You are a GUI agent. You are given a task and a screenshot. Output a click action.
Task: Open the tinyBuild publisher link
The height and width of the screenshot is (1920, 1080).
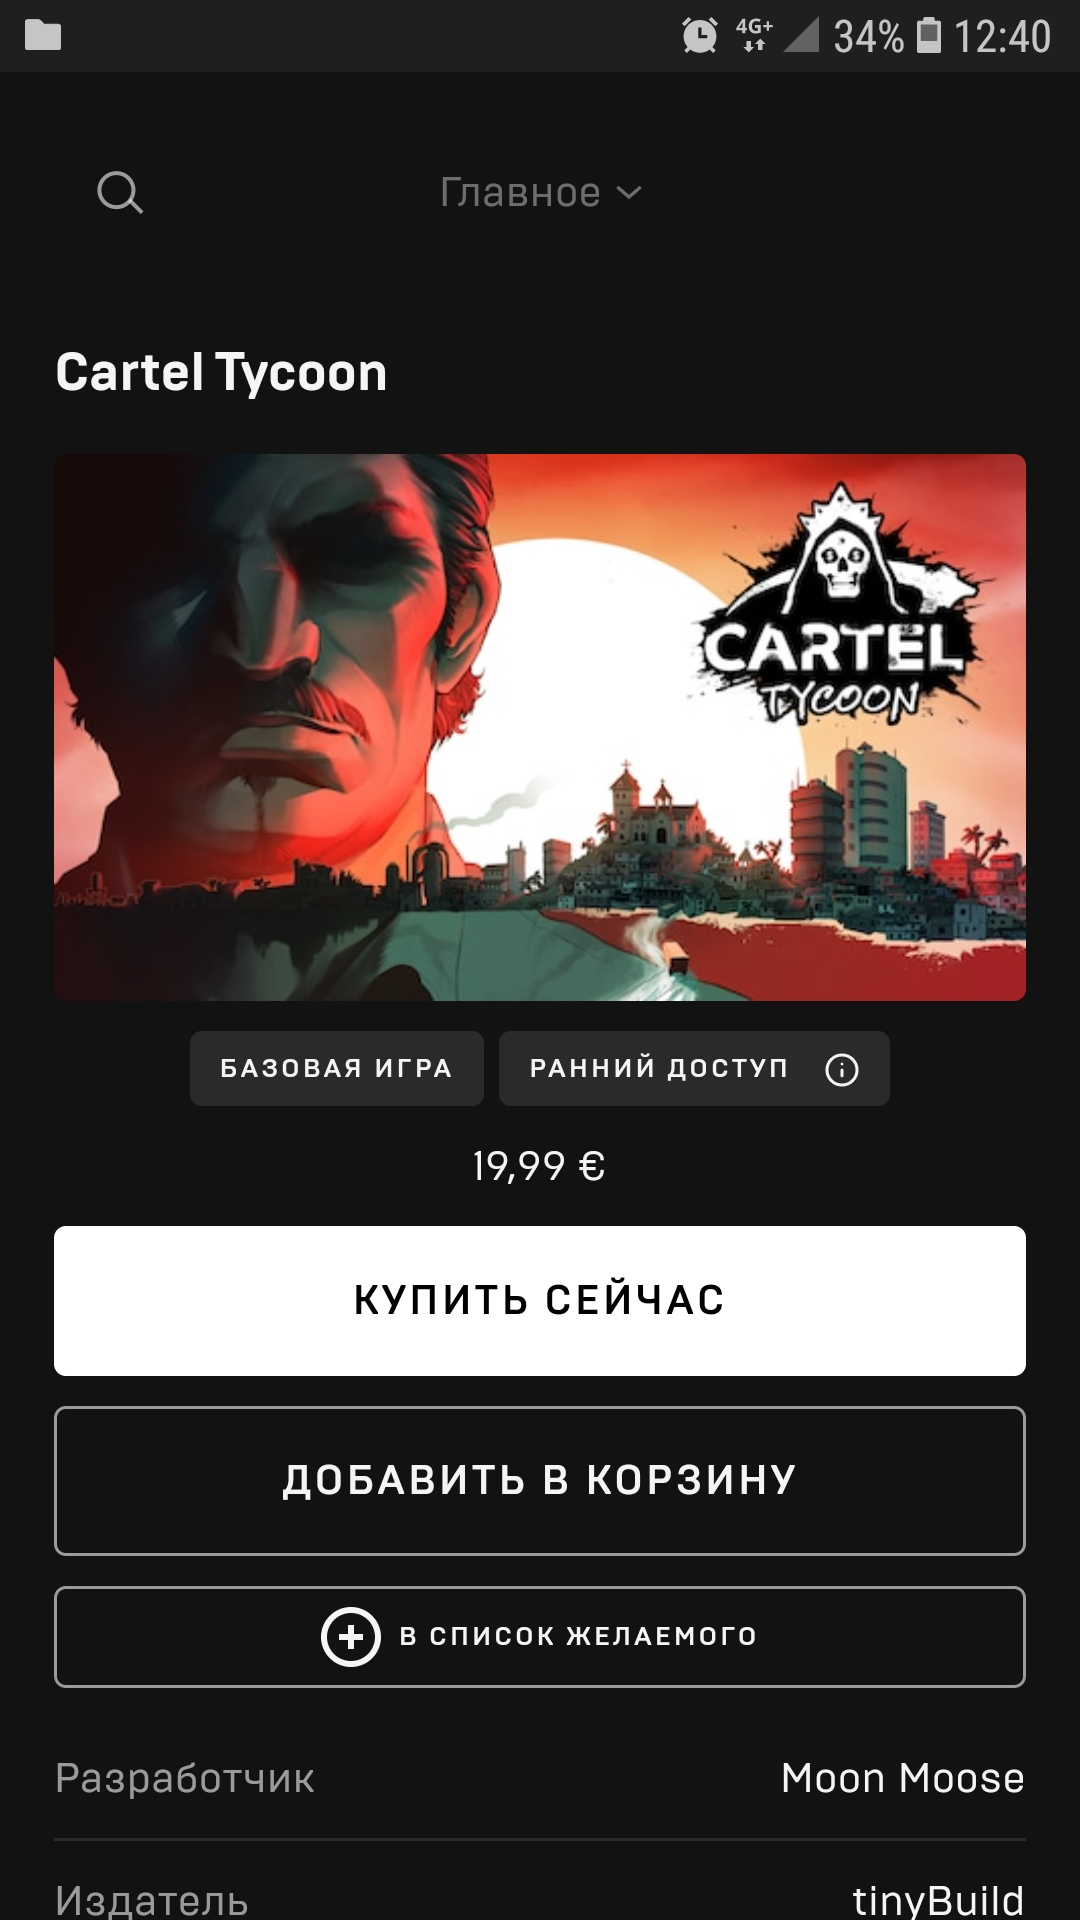click(938, 1900)
